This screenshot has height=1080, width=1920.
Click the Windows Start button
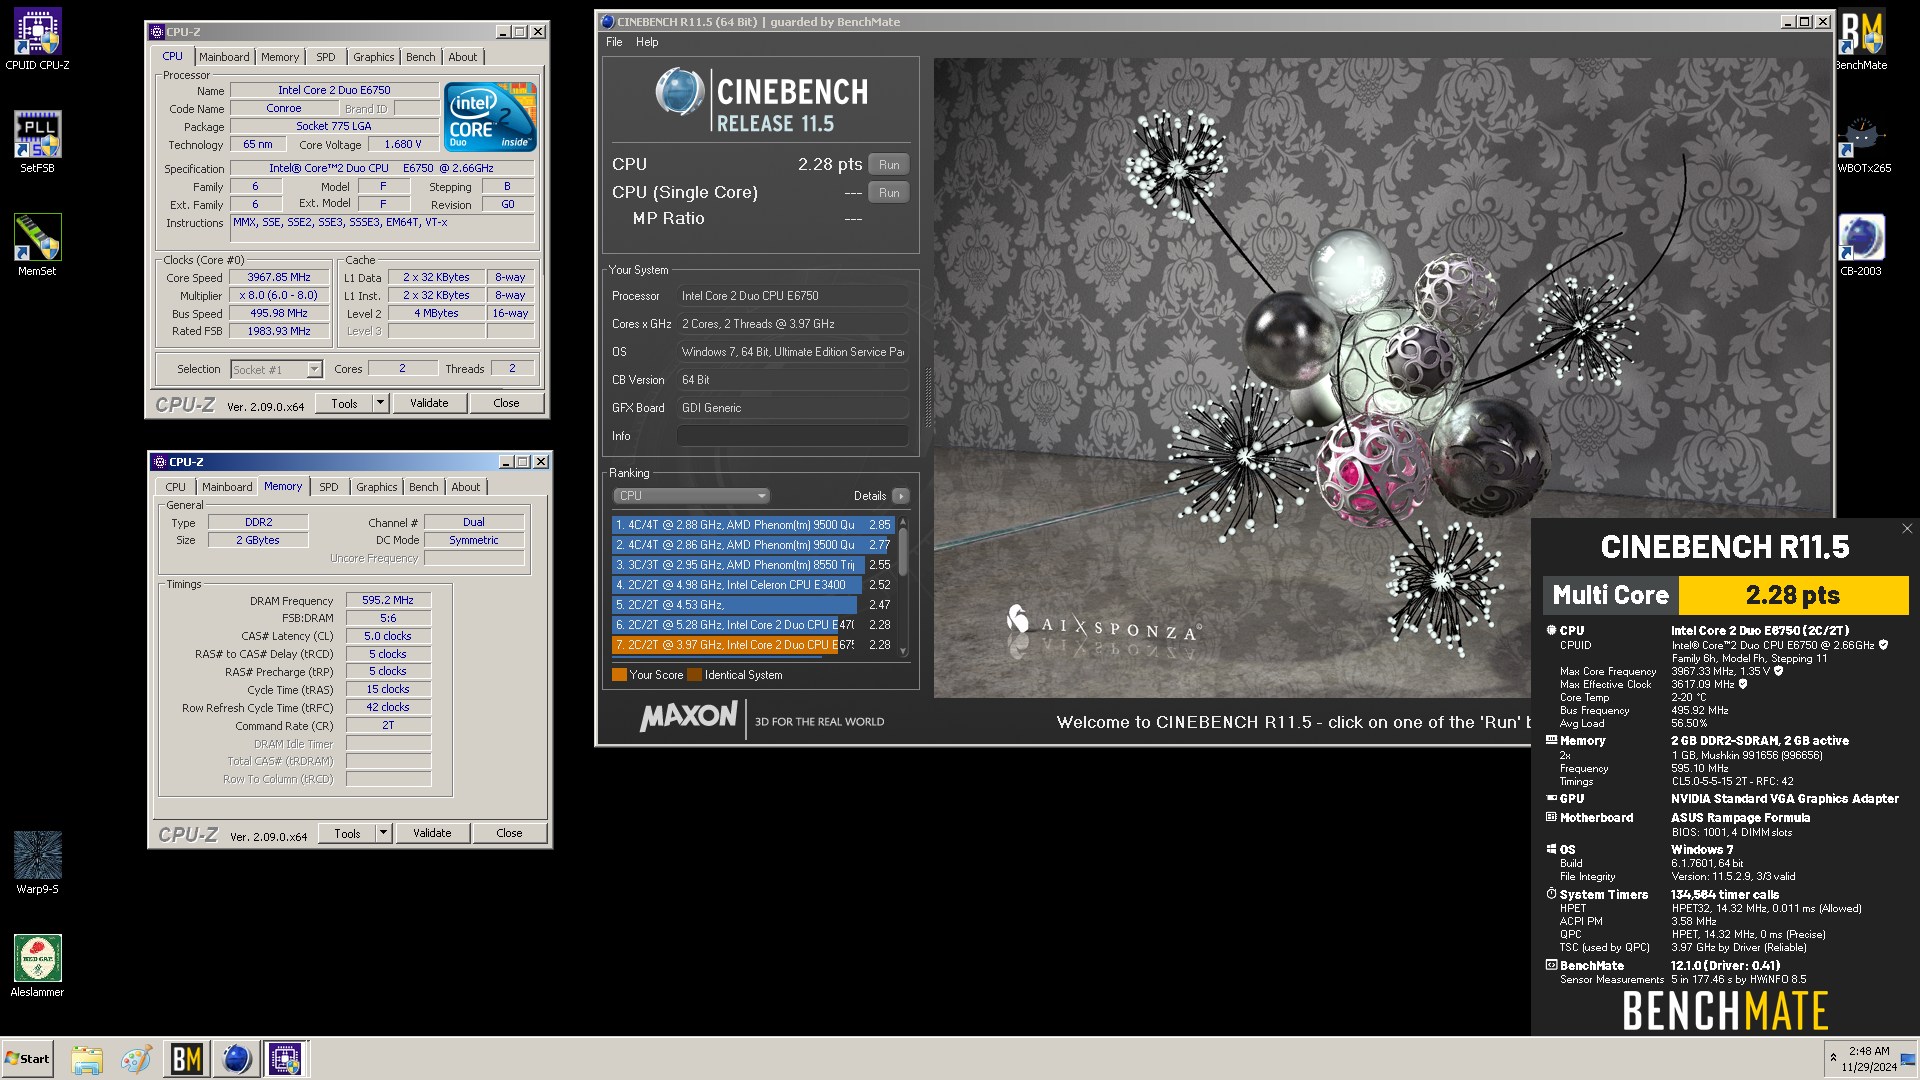tap(28, 1058)
